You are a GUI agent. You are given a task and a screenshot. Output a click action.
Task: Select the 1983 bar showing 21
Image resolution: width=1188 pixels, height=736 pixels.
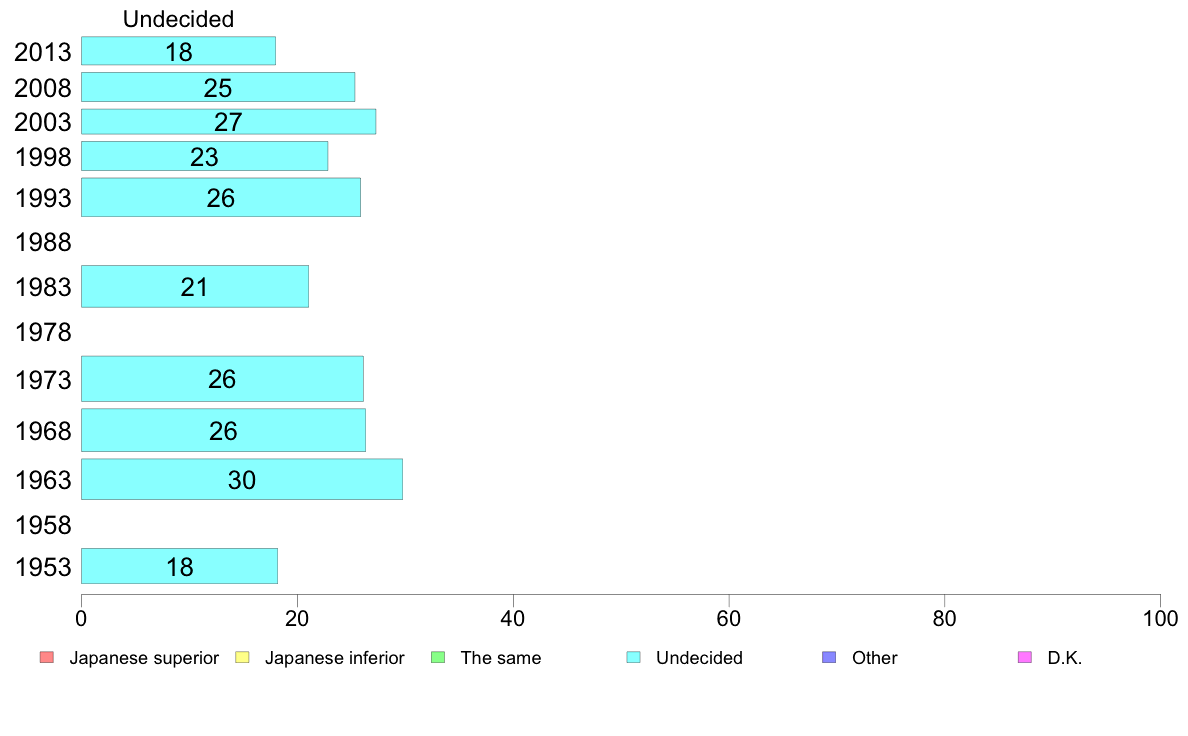point(195,287)
